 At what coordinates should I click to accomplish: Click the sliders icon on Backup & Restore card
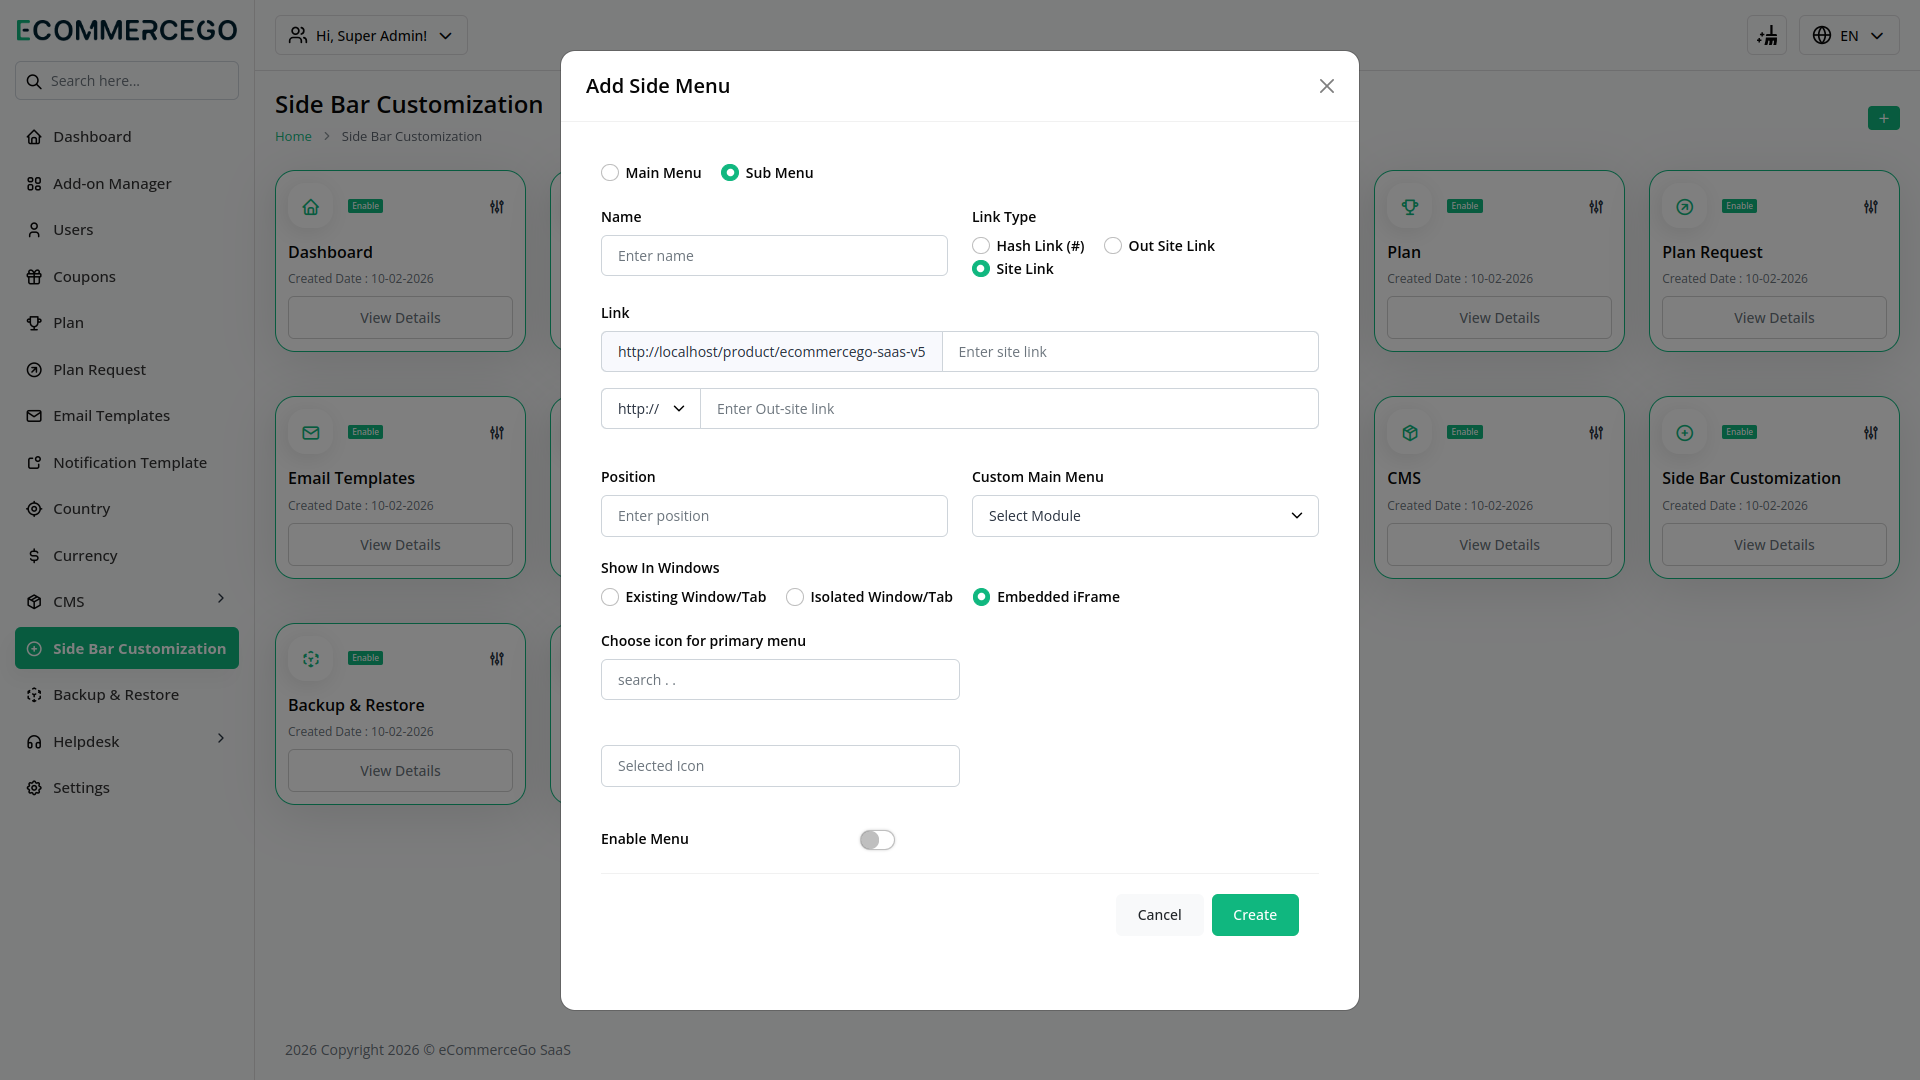pos(497,659)
